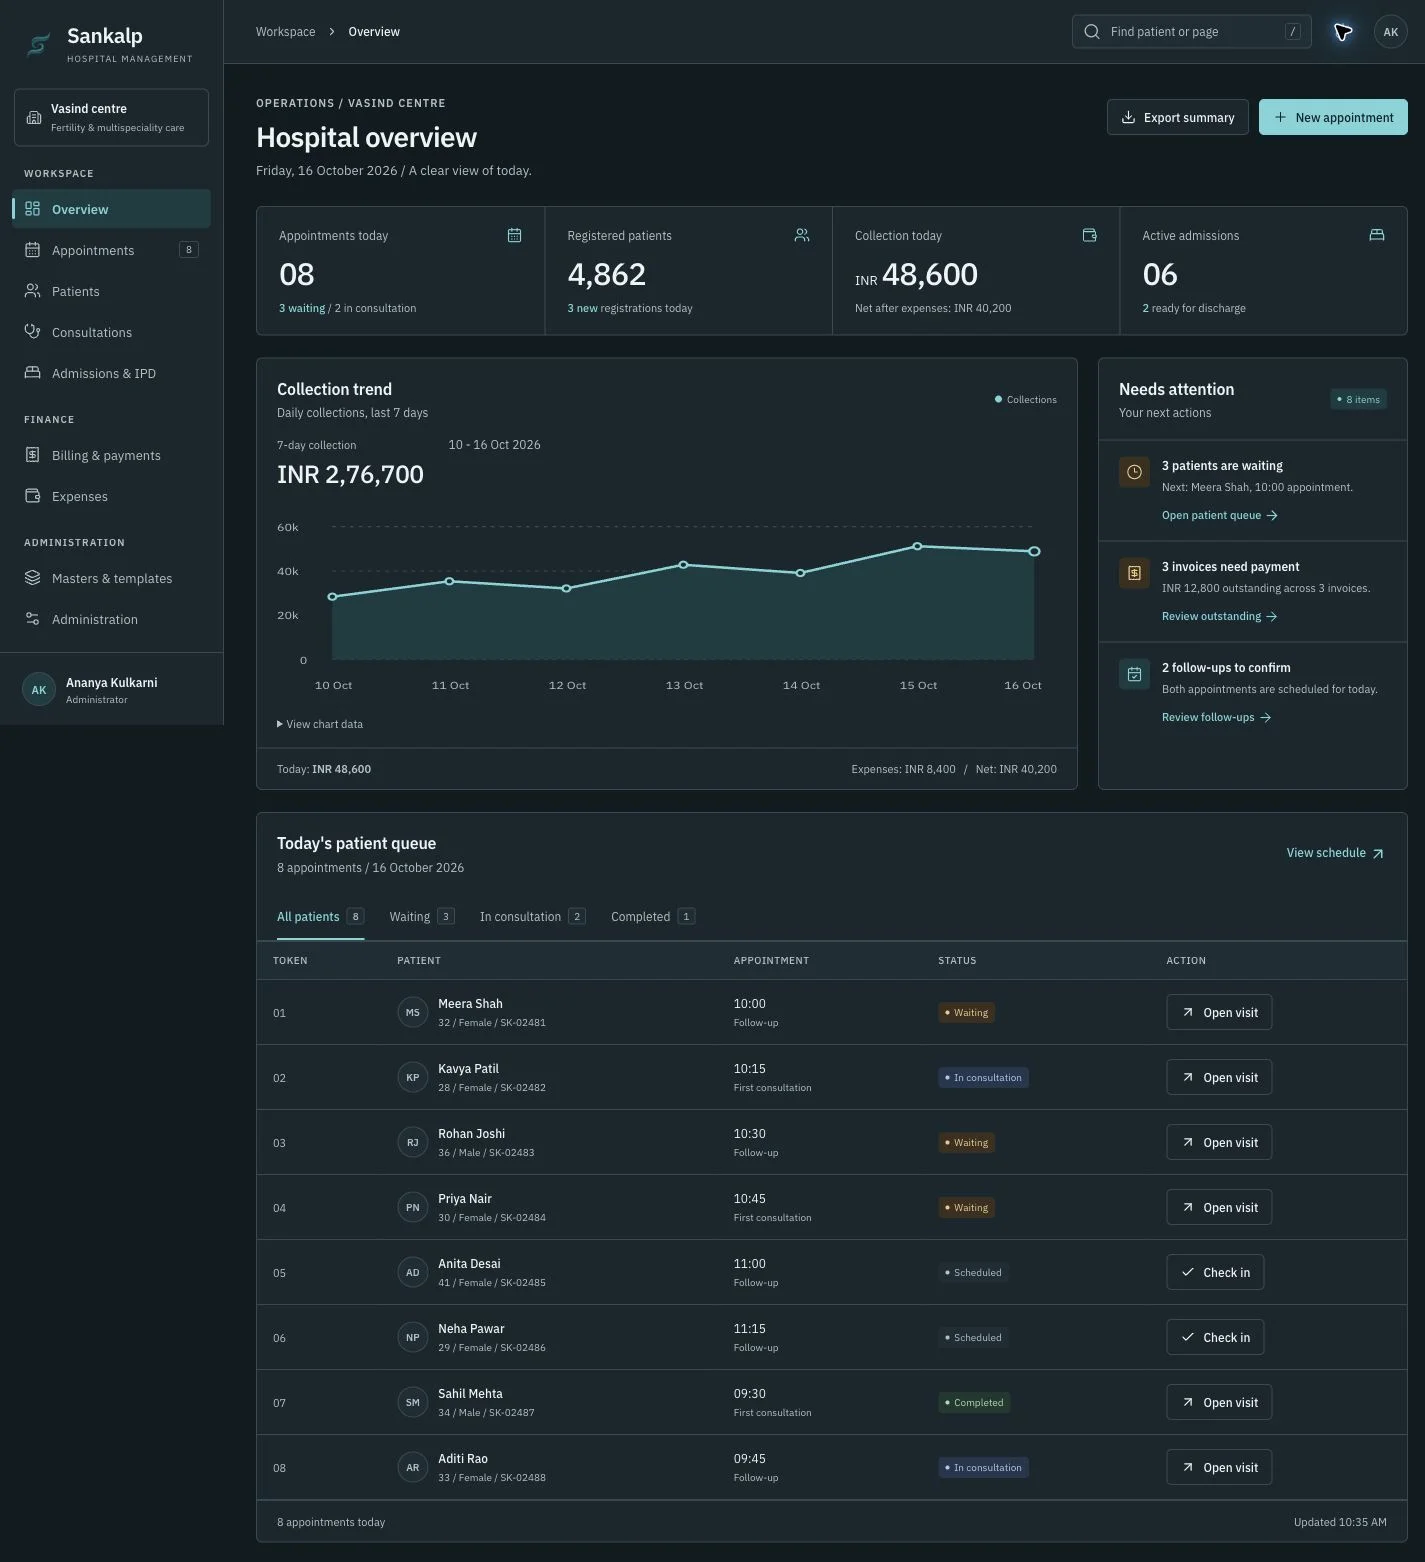Focus the Find patient or page search
The width and height of the screenshot is (1425, 1562).
1191,32
